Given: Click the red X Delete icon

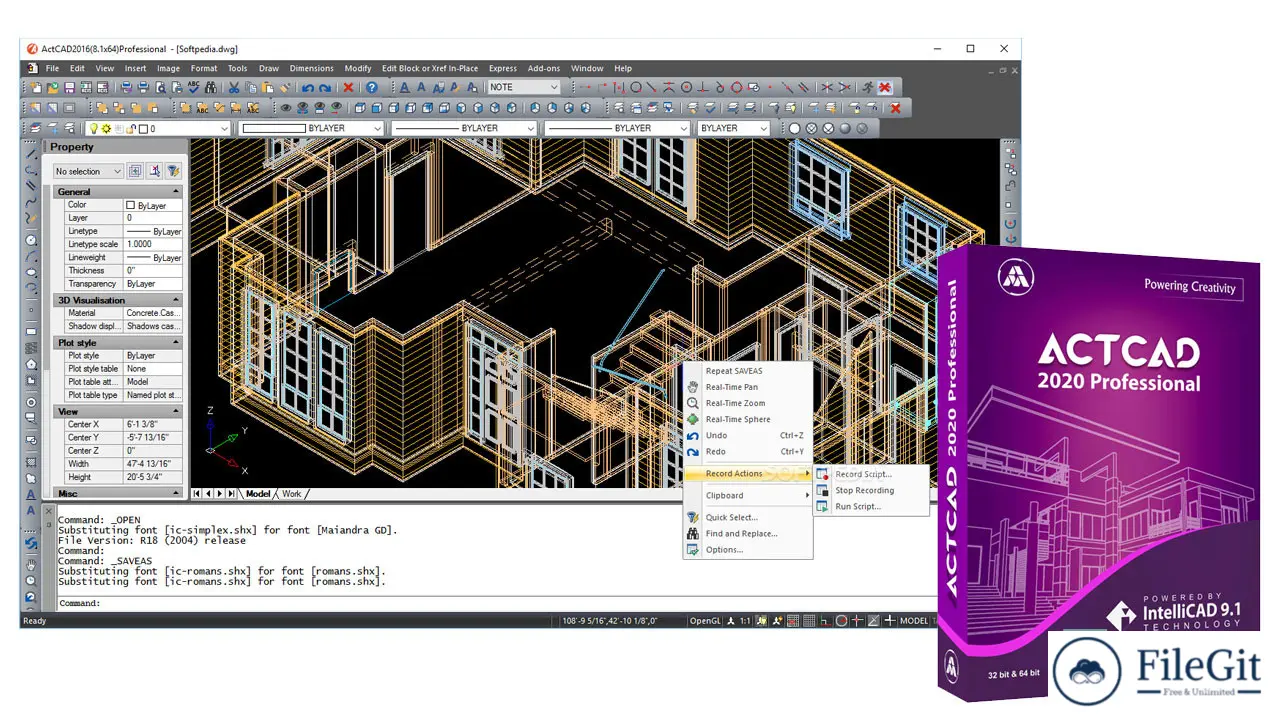Looking at the screenshot, I should click(x=348, y=87).
